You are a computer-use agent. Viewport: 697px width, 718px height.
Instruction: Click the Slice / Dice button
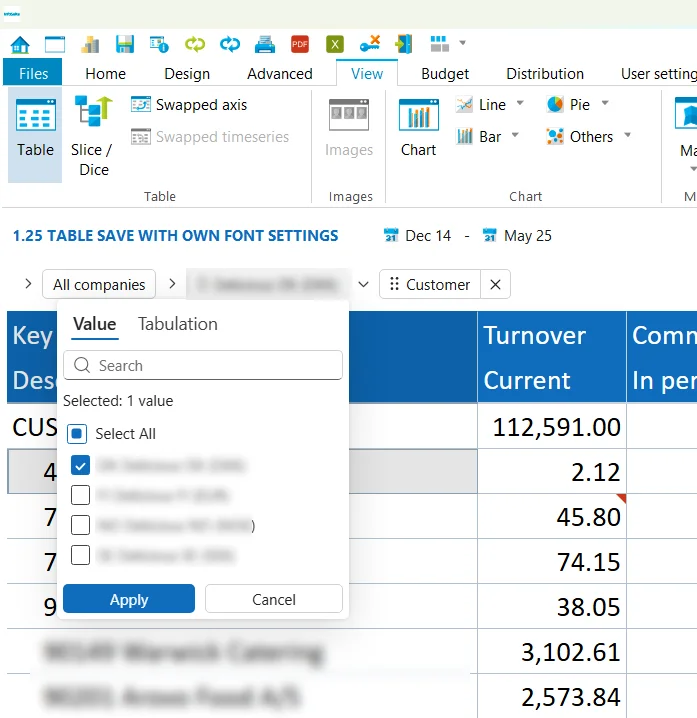93,136
